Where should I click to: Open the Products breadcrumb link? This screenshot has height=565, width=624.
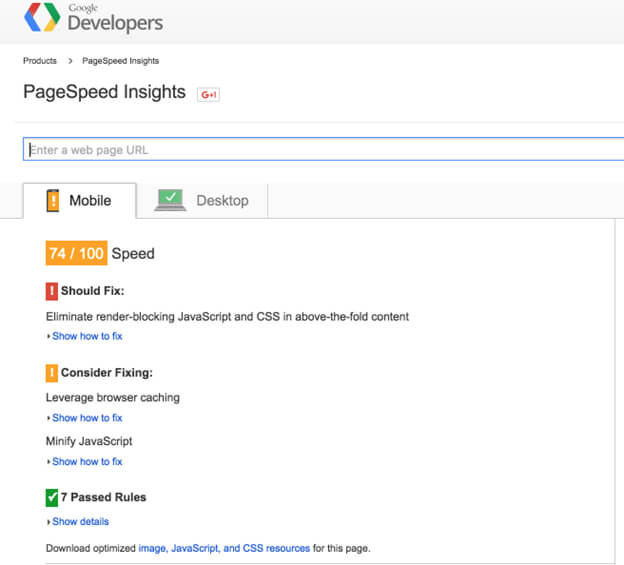tap(40, 61)
